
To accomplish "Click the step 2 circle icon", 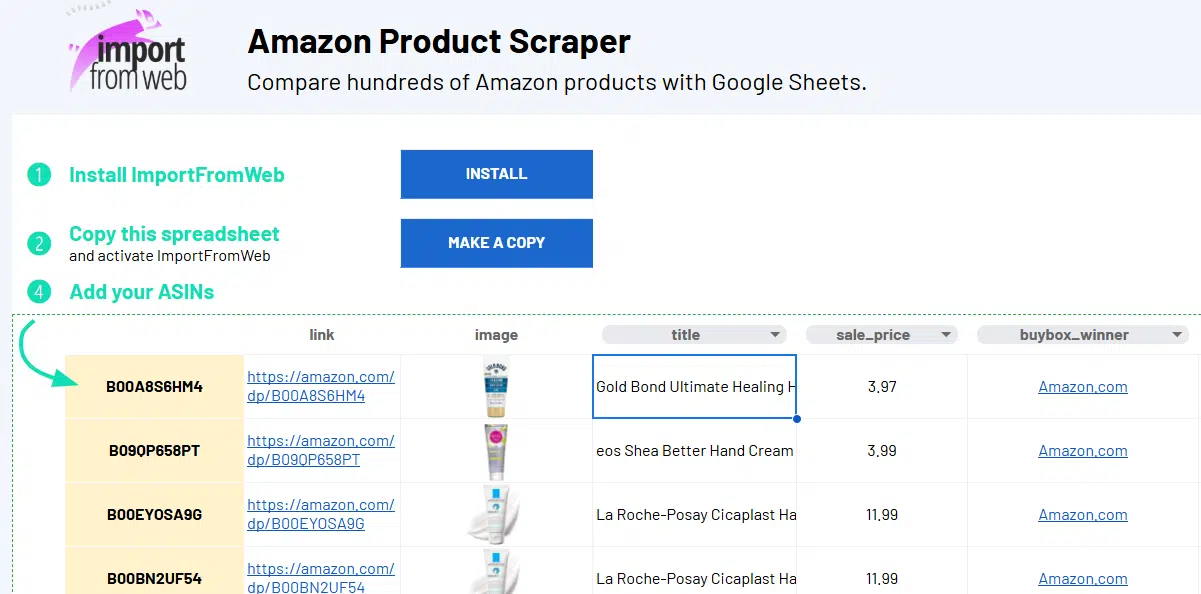I will click(x=39, y=243).
